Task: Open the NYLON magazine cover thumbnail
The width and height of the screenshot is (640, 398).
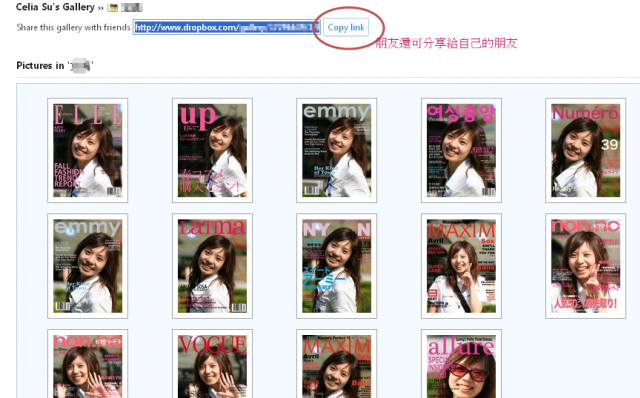Action: pos(336,266)
